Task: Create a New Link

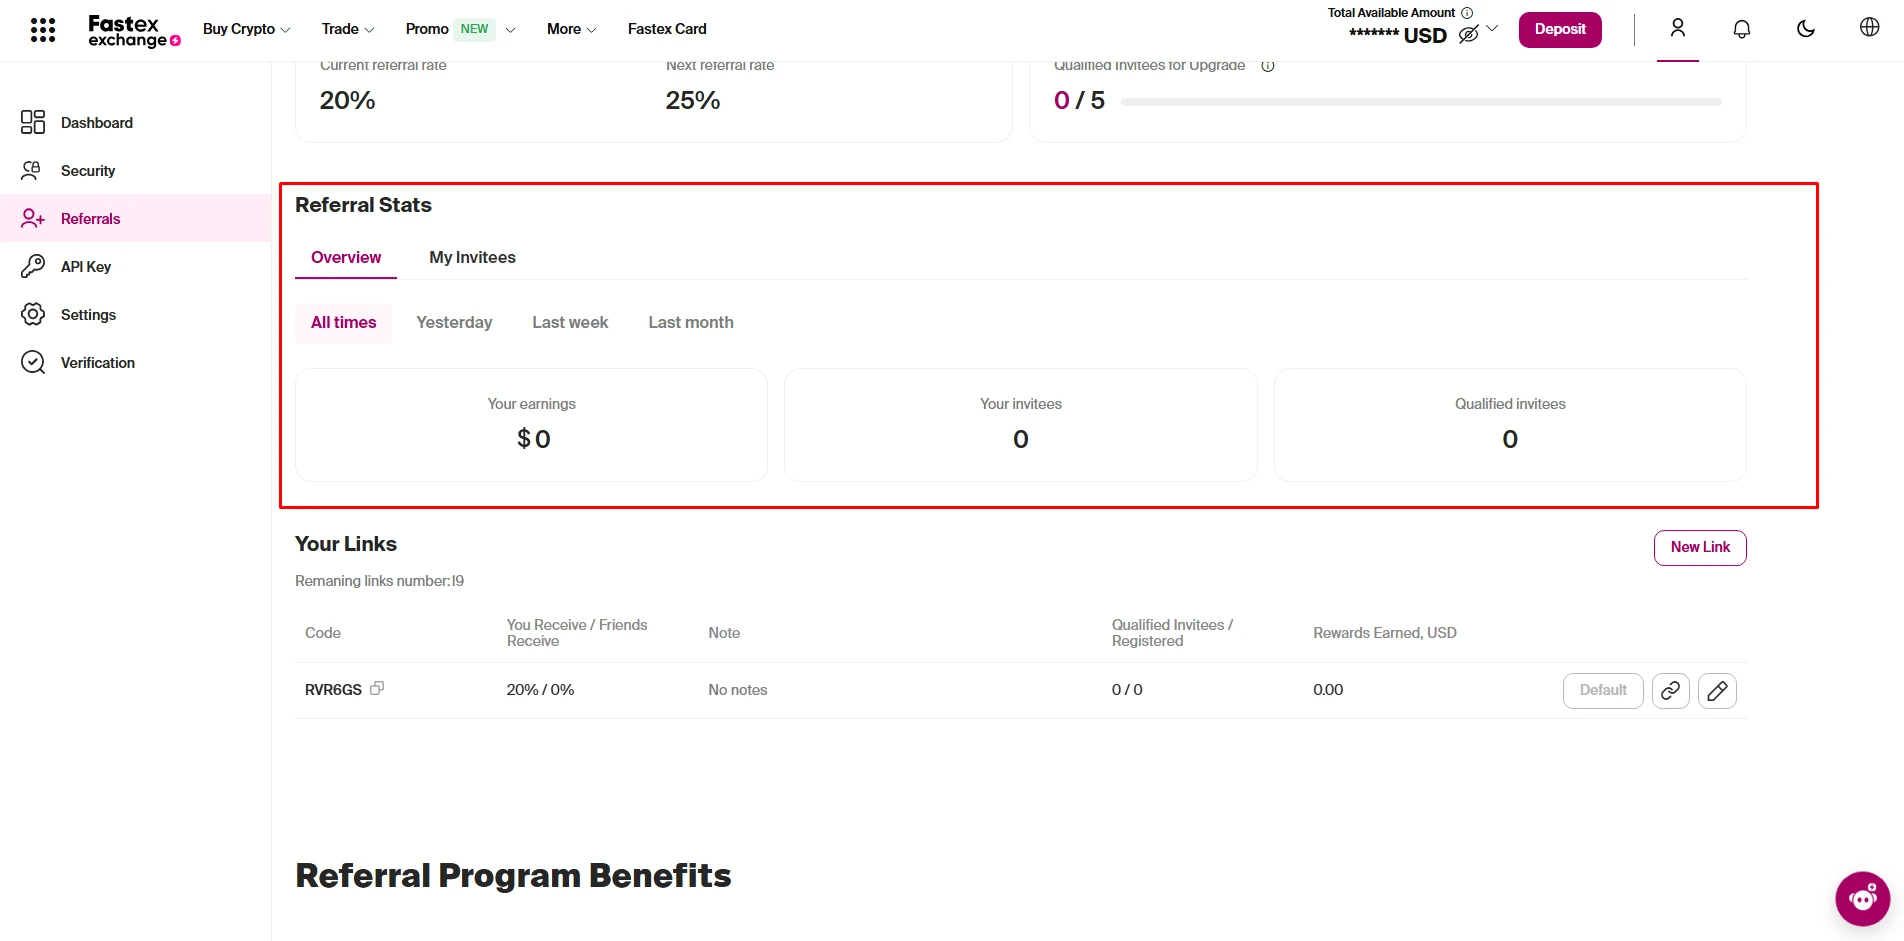Action: pyautogui.click(x=1700, y=548)
